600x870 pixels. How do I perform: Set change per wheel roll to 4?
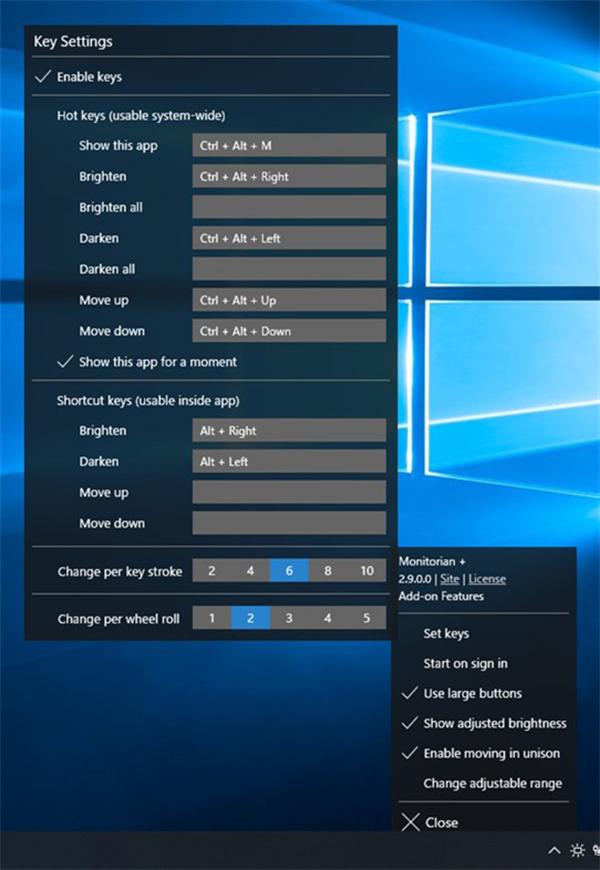(327, 618)
